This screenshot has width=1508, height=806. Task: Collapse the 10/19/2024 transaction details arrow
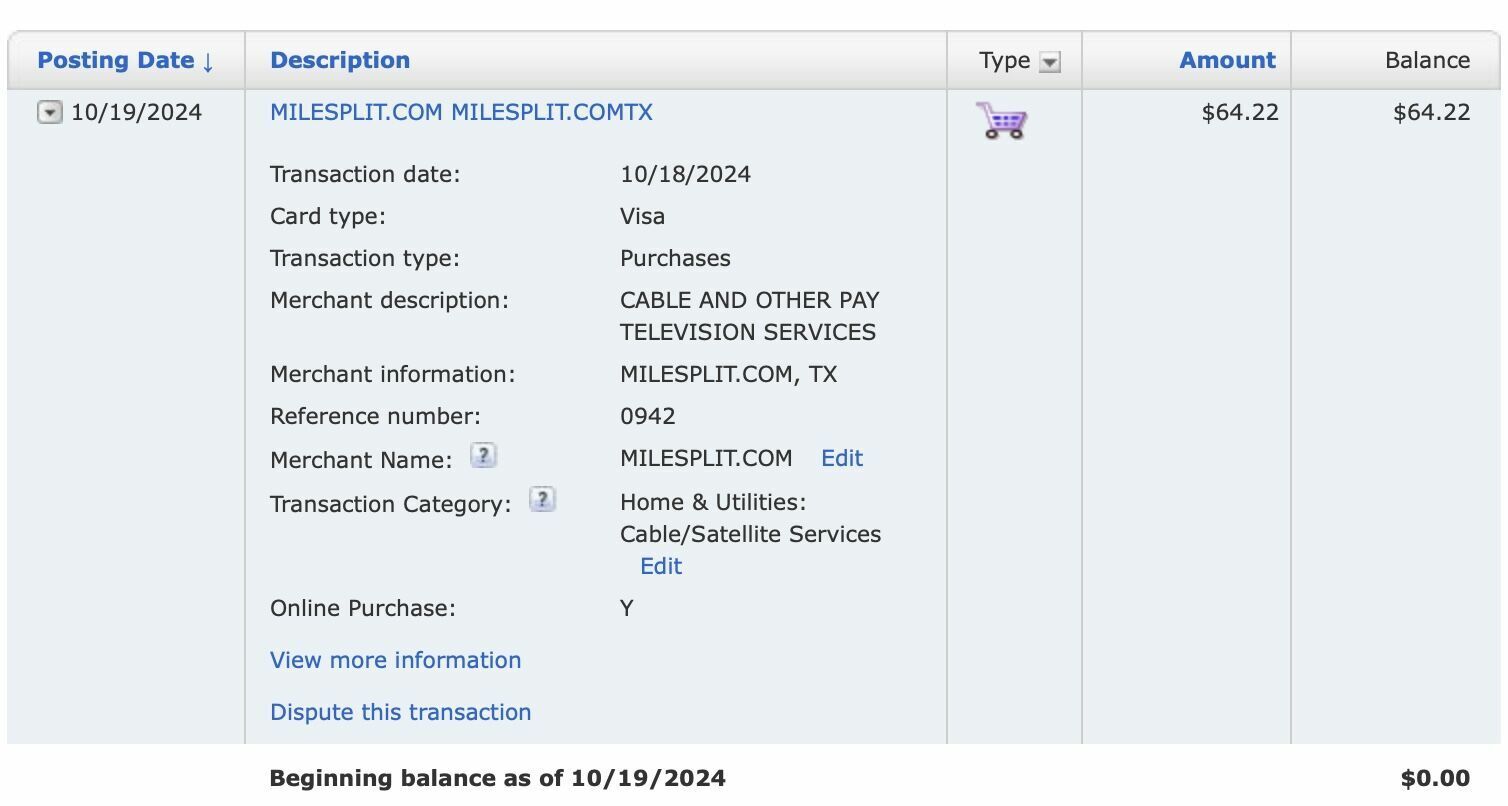[x=49, y=113]
